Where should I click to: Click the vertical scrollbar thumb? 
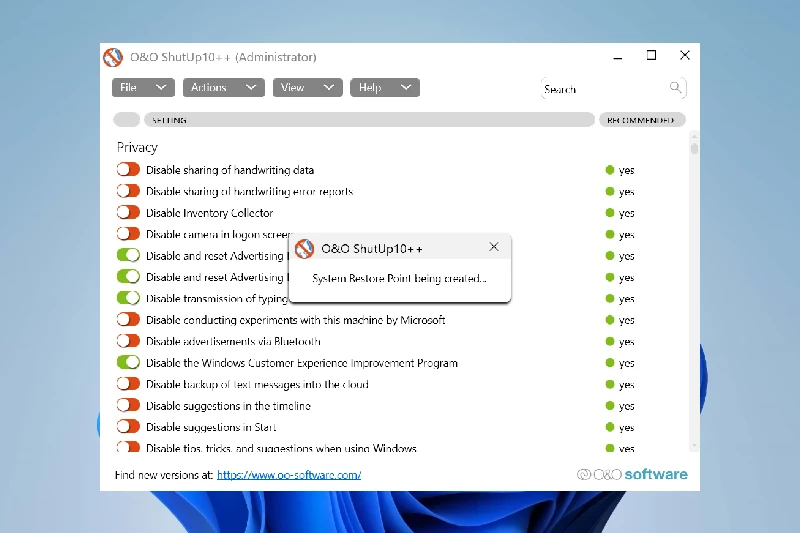point(694,149)
